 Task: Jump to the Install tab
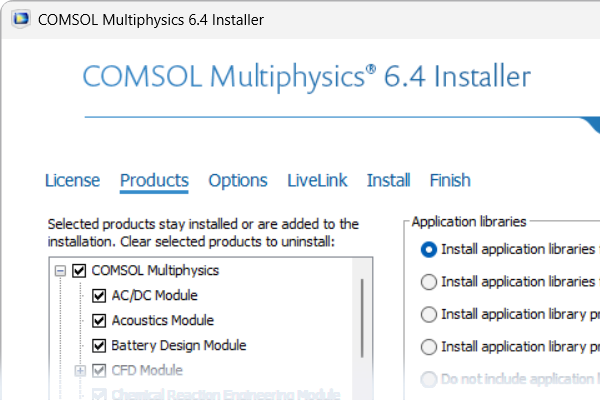pyautogui.click(x=388, y=181)
